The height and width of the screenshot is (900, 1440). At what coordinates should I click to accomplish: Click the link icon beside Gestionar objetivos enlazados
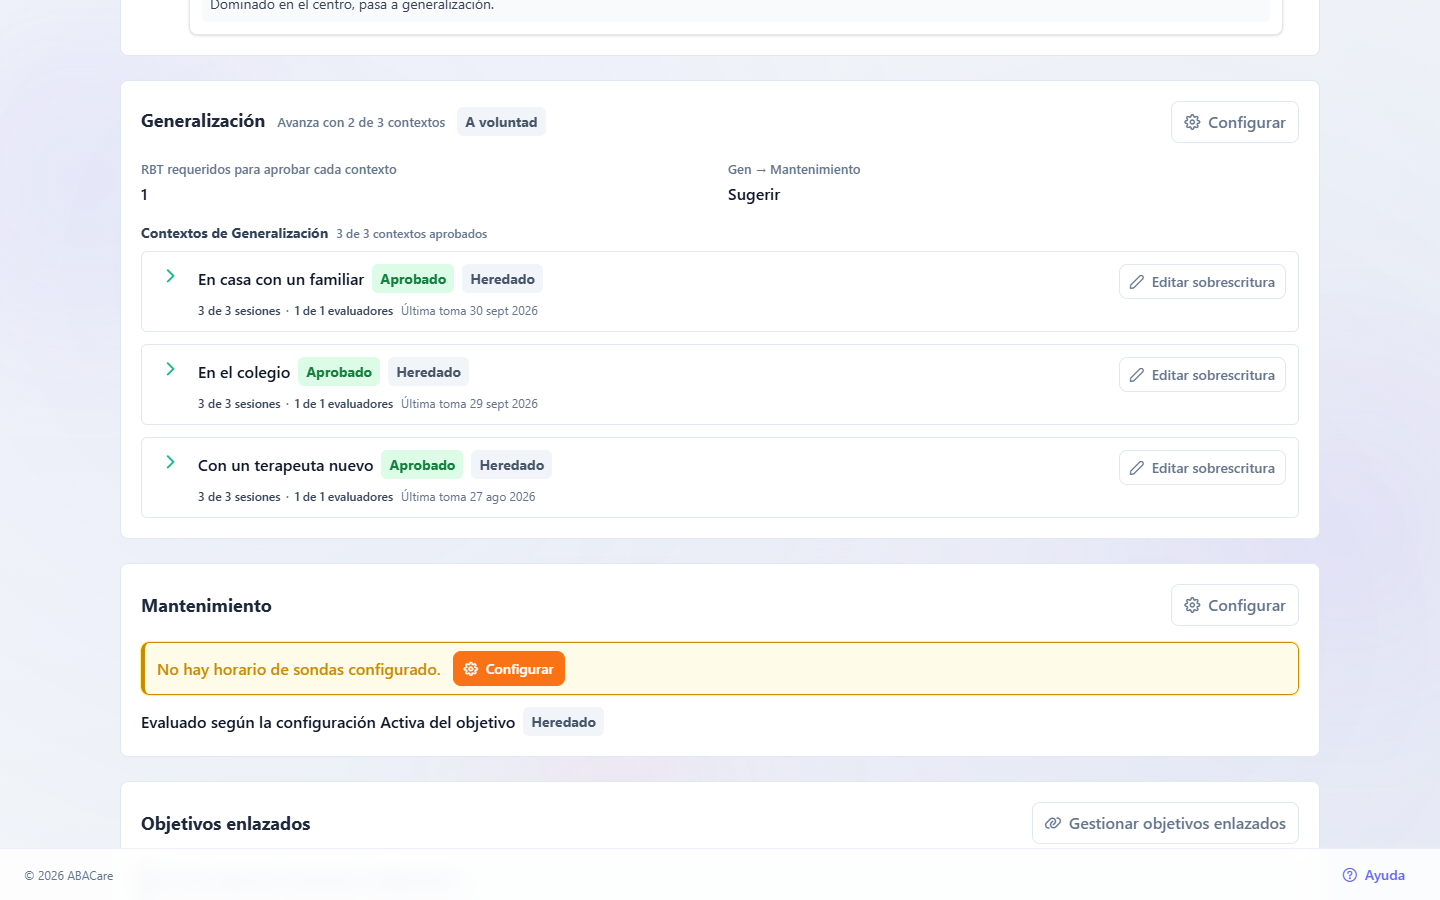(x=1053, y=823)
